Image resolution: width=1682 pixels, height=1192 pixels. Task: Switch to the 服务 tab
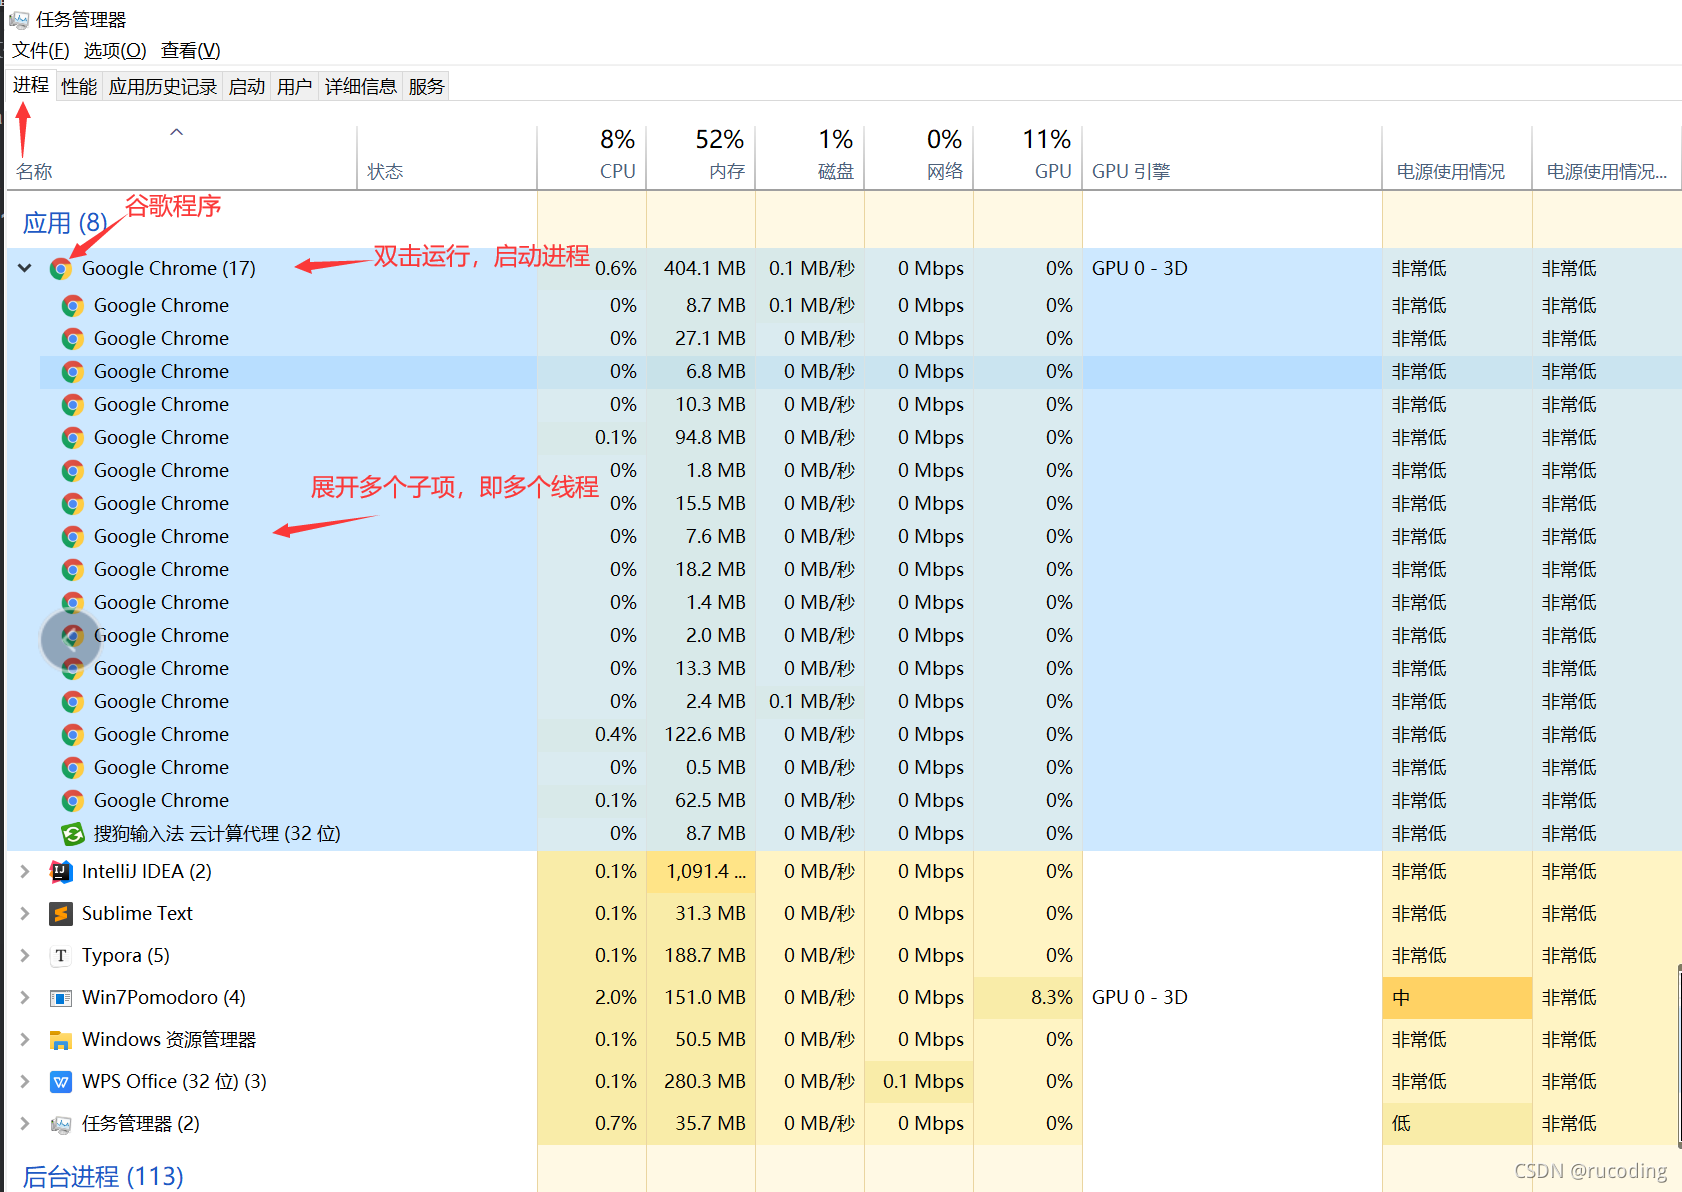(x=426, y=87)
